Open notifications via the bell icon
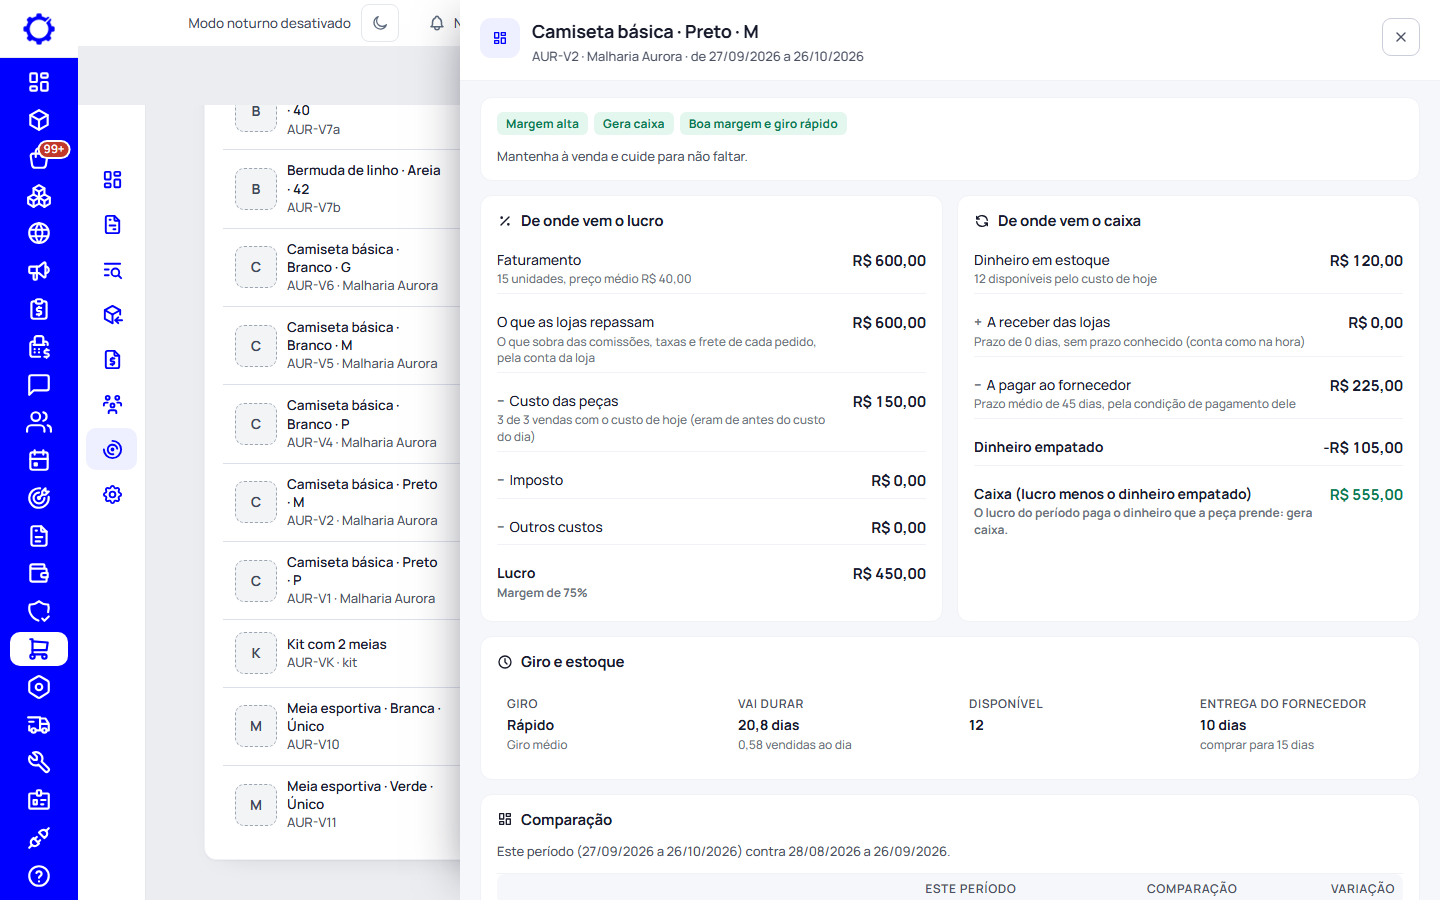Viewport: 1440px width, 900px height. point(437,23)
